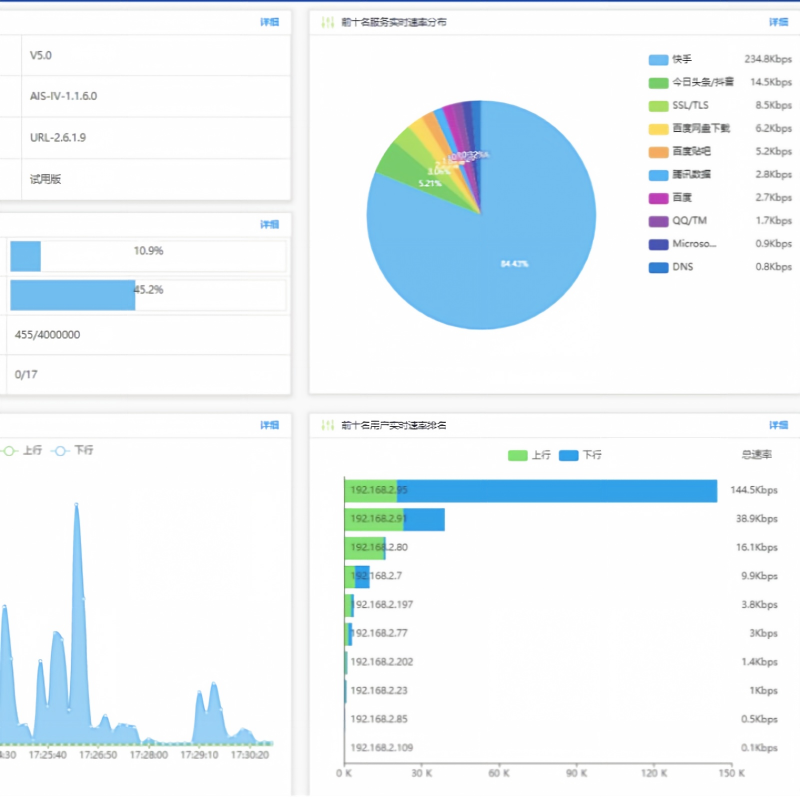Click the orange swatch at 5.2Kbps legend row

pyautogui.click(x=658, y=152)
